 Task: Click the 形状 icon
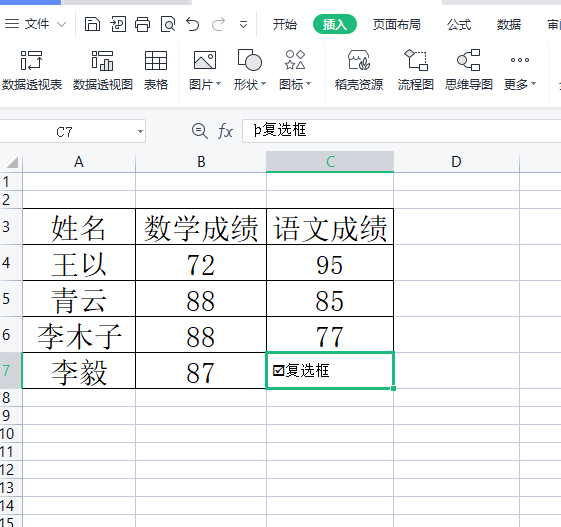pos(250,60)
